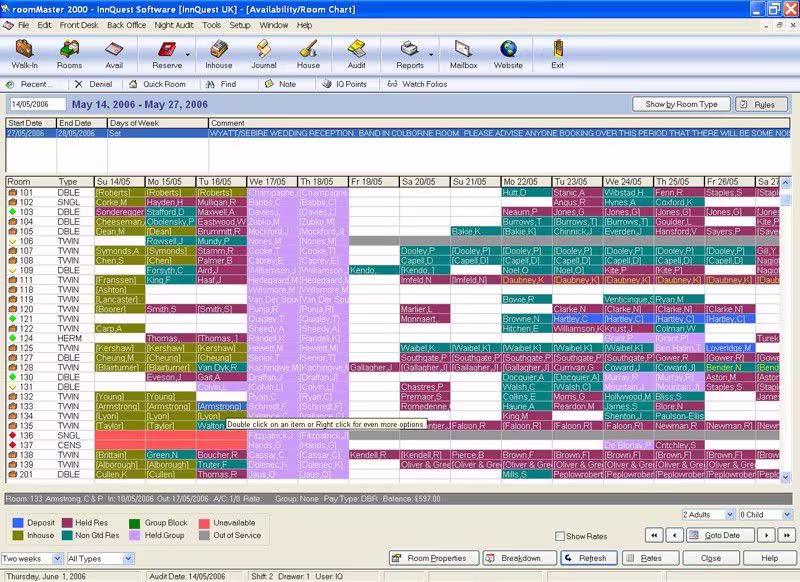Click the Breakdown button

[x=519, y=558]
